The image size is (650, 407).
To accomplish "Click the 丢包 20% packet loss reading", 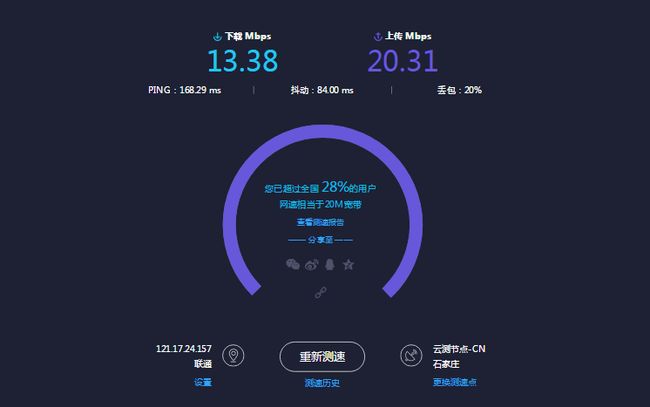I will point(459,90).
